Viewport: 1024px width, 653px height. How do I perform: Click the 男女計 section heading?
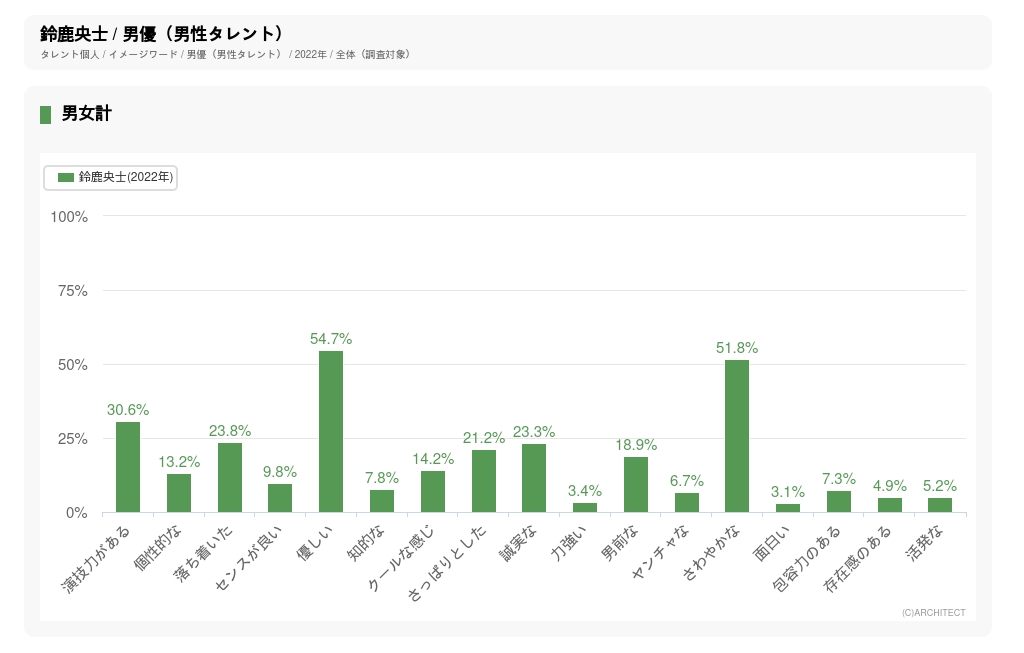[86, 114]
